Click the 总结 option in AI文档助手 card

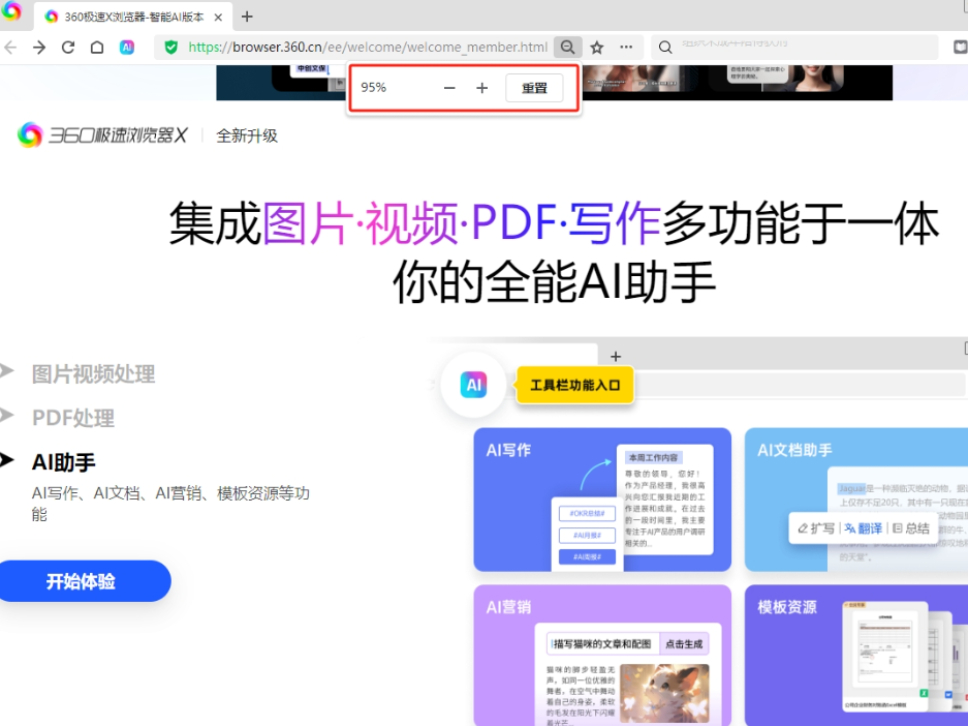[911, 528]
